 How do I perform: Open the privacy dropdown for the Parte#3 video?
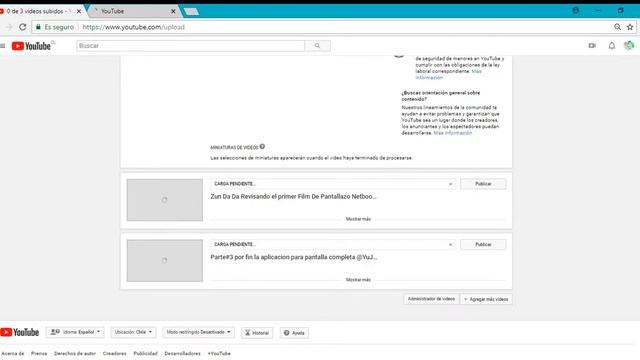pos(333,244)
